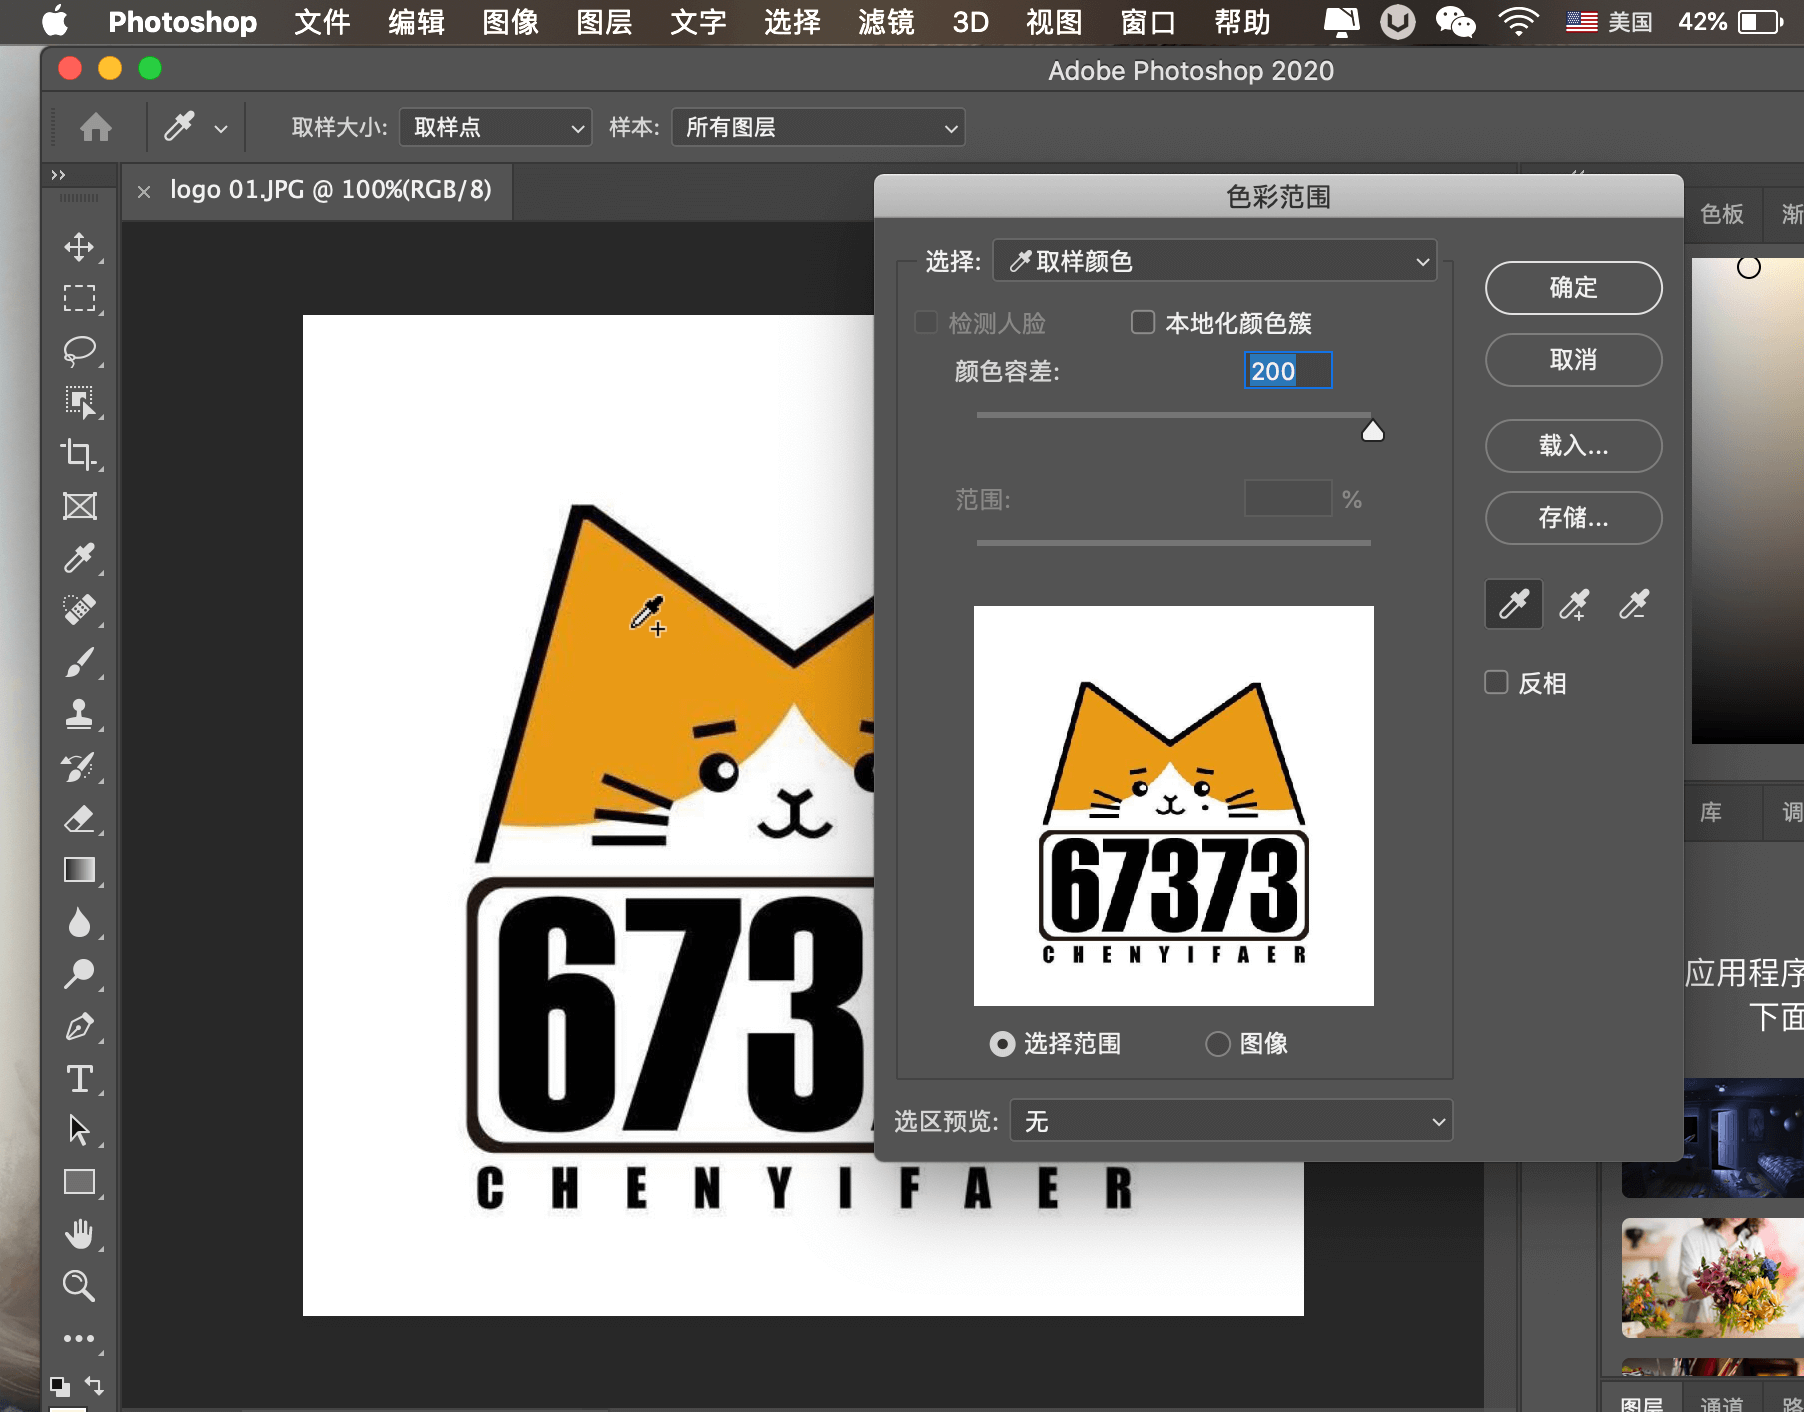Click the flower bouquet thumbnail in right panel
The width and height of the screenshot is (1804, 1412).
(x=1712, y=1278)
